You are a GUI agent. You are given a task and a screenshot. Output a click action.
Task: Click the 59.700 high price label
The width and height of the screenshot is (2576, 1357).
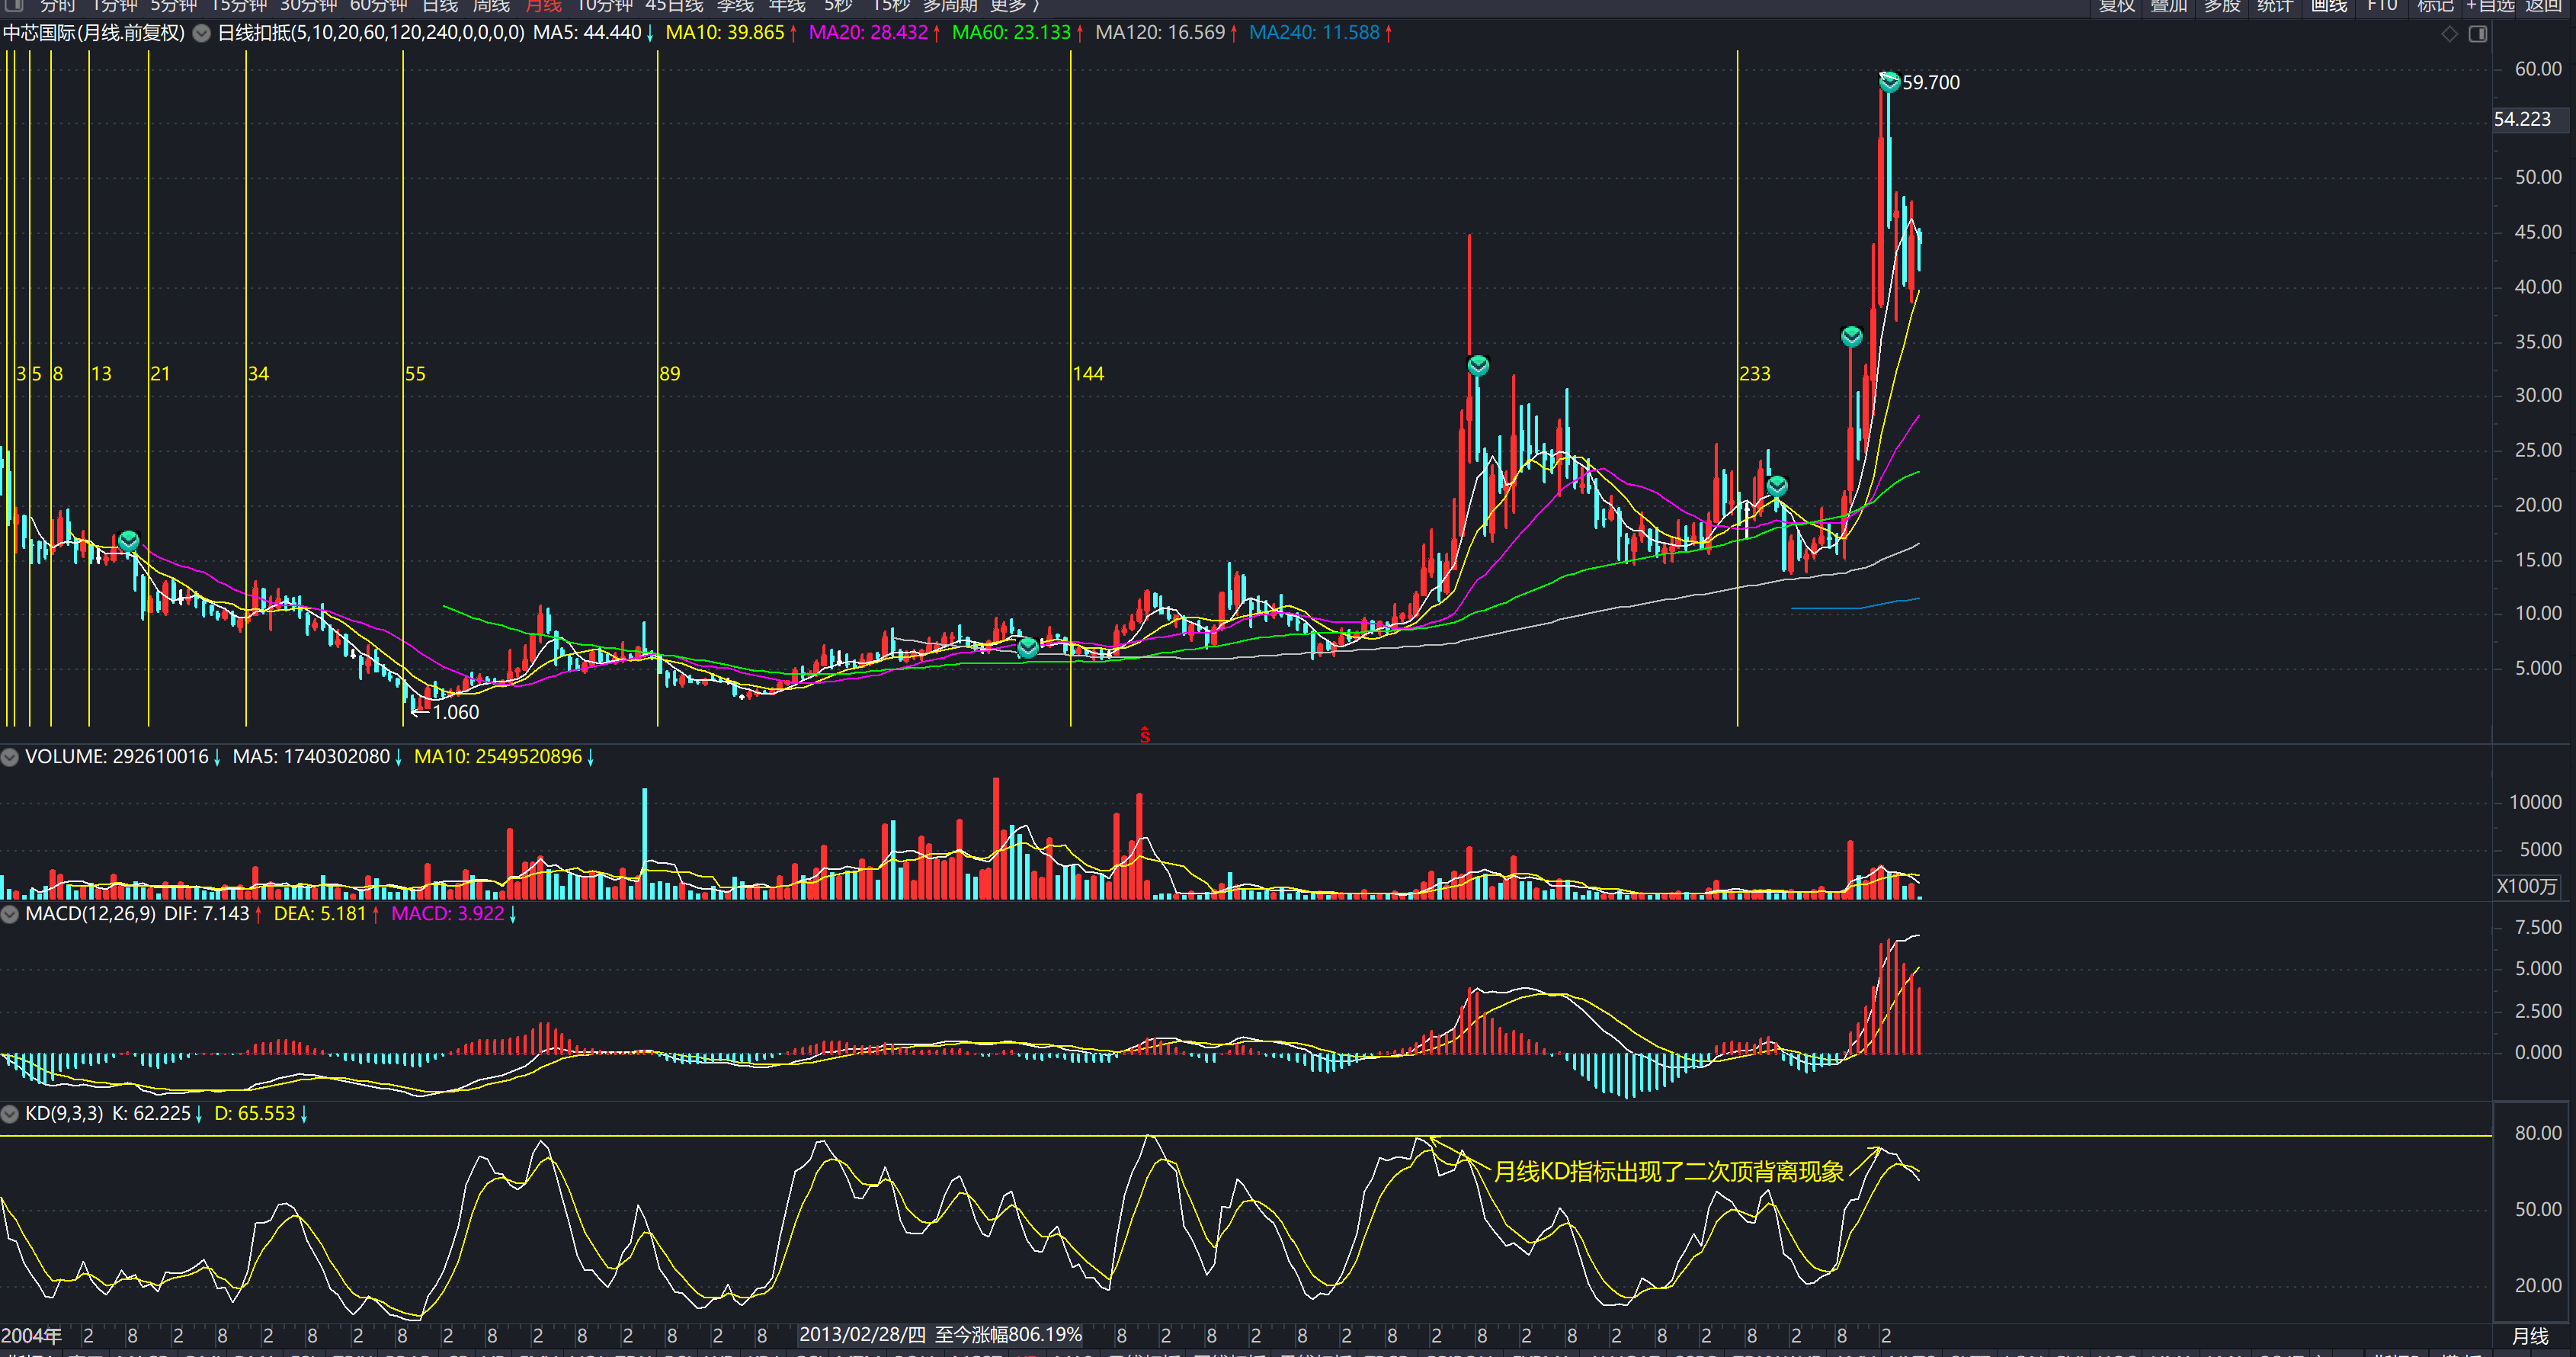pyautogui.click(x=1931, y=83)
